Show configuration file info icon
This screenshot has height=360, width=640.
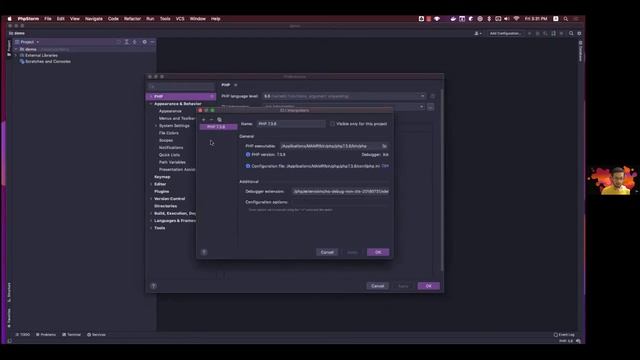pyautogui.click(x=248, y=166)
